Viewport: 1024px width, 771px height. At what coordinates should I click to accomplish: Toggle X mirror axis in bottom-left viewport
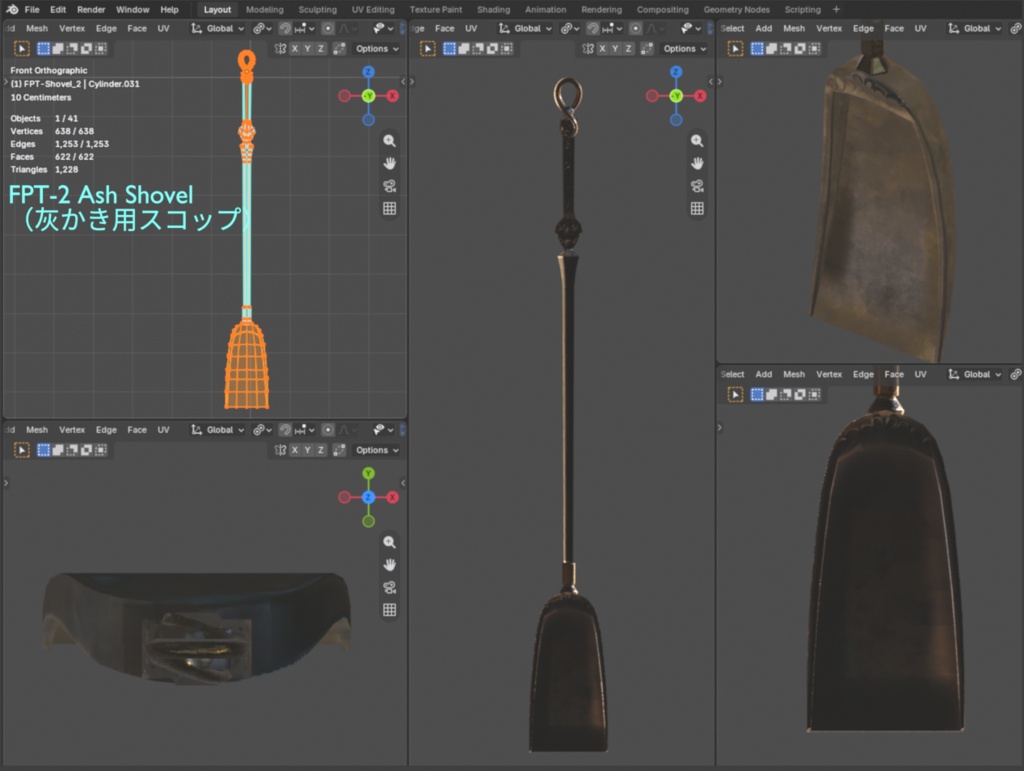point(295,450)
